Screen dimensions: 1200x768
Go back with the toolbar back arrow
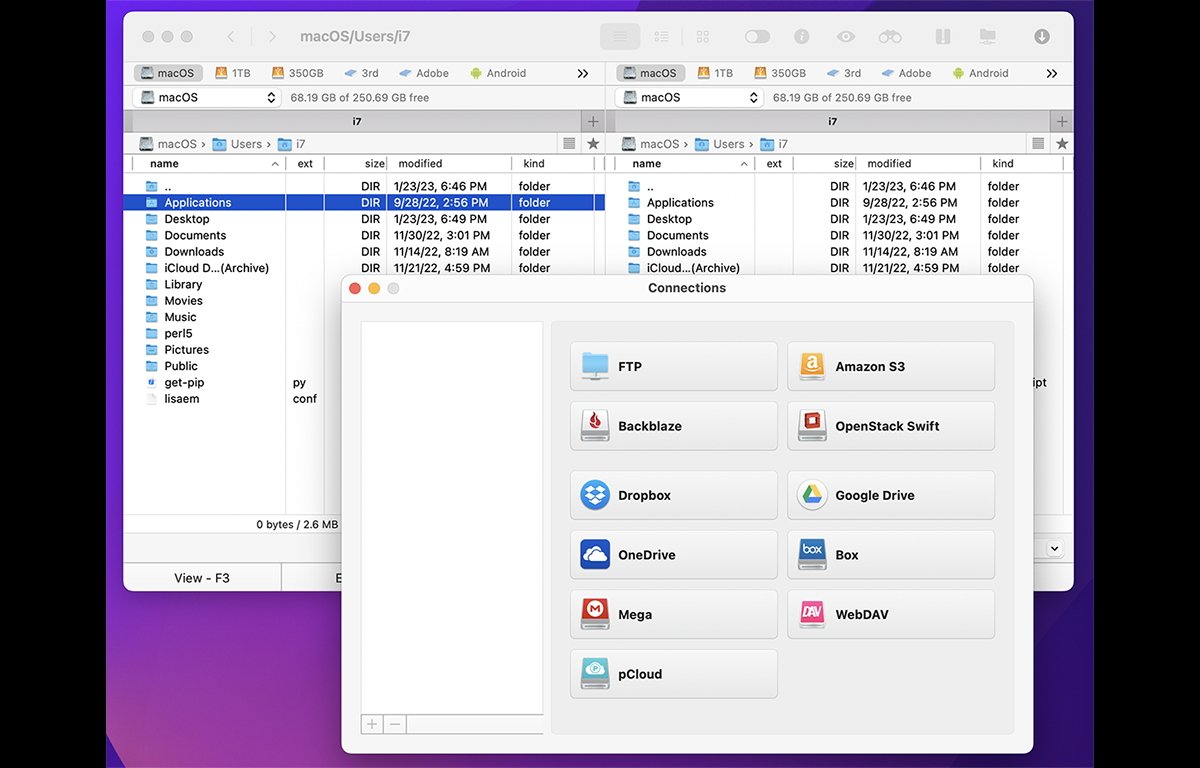(231, 37)
